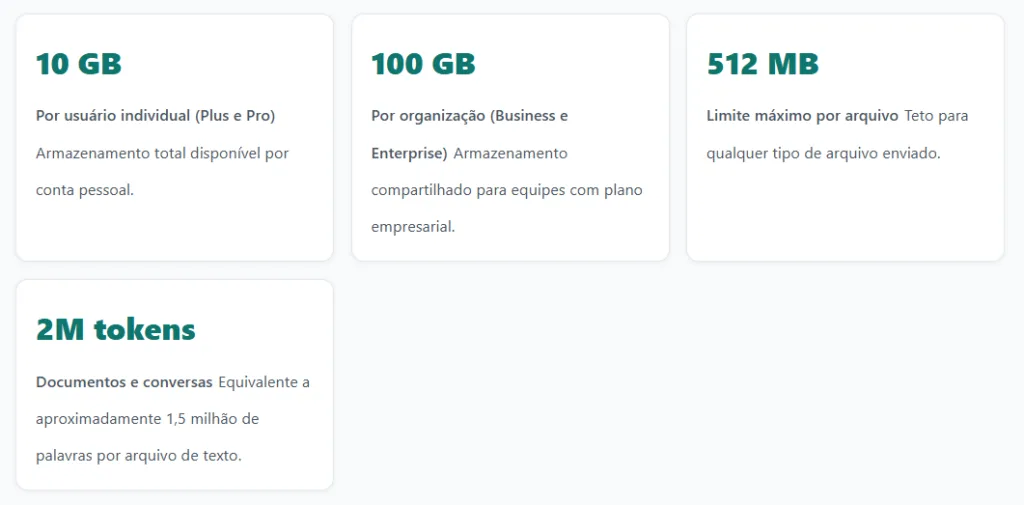Click the "palavras por arquivo de texto" line
This screenshot has width=1024, height=505.
point(138,456)
